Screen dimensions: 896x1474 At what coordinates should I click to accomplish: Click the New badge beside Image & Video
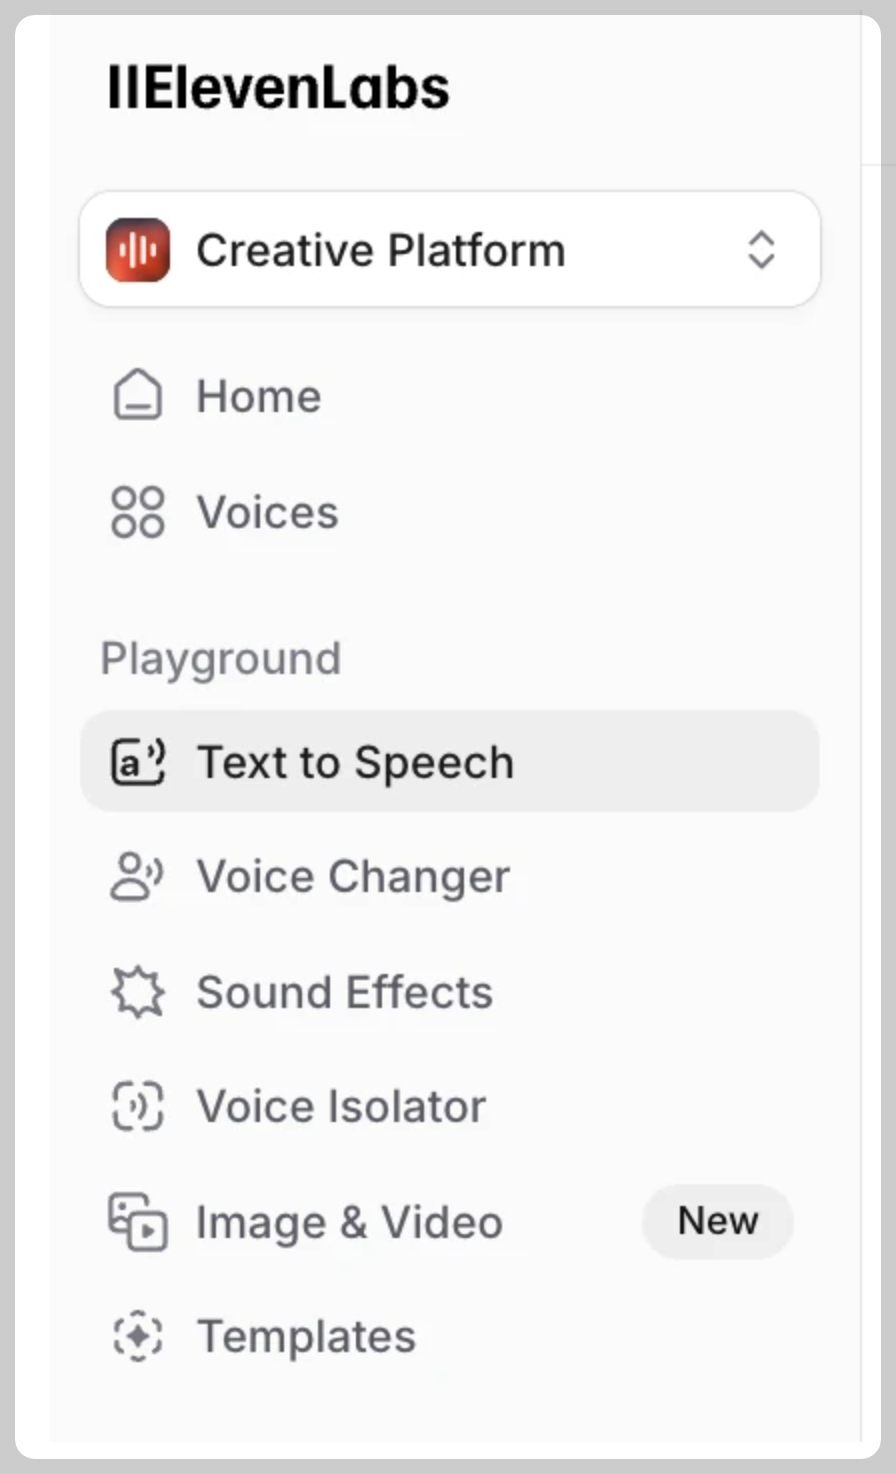(x=718, y=1221)
